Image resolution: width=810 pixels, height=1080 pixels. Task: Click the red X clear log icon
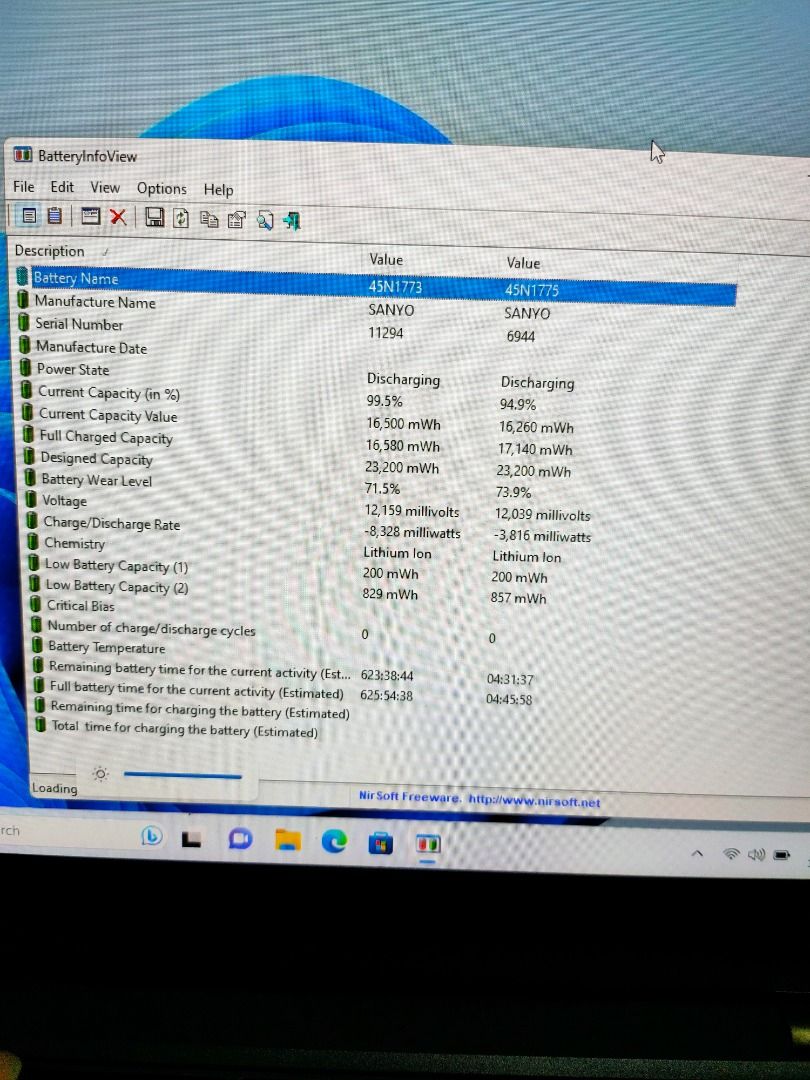(118, 217)
